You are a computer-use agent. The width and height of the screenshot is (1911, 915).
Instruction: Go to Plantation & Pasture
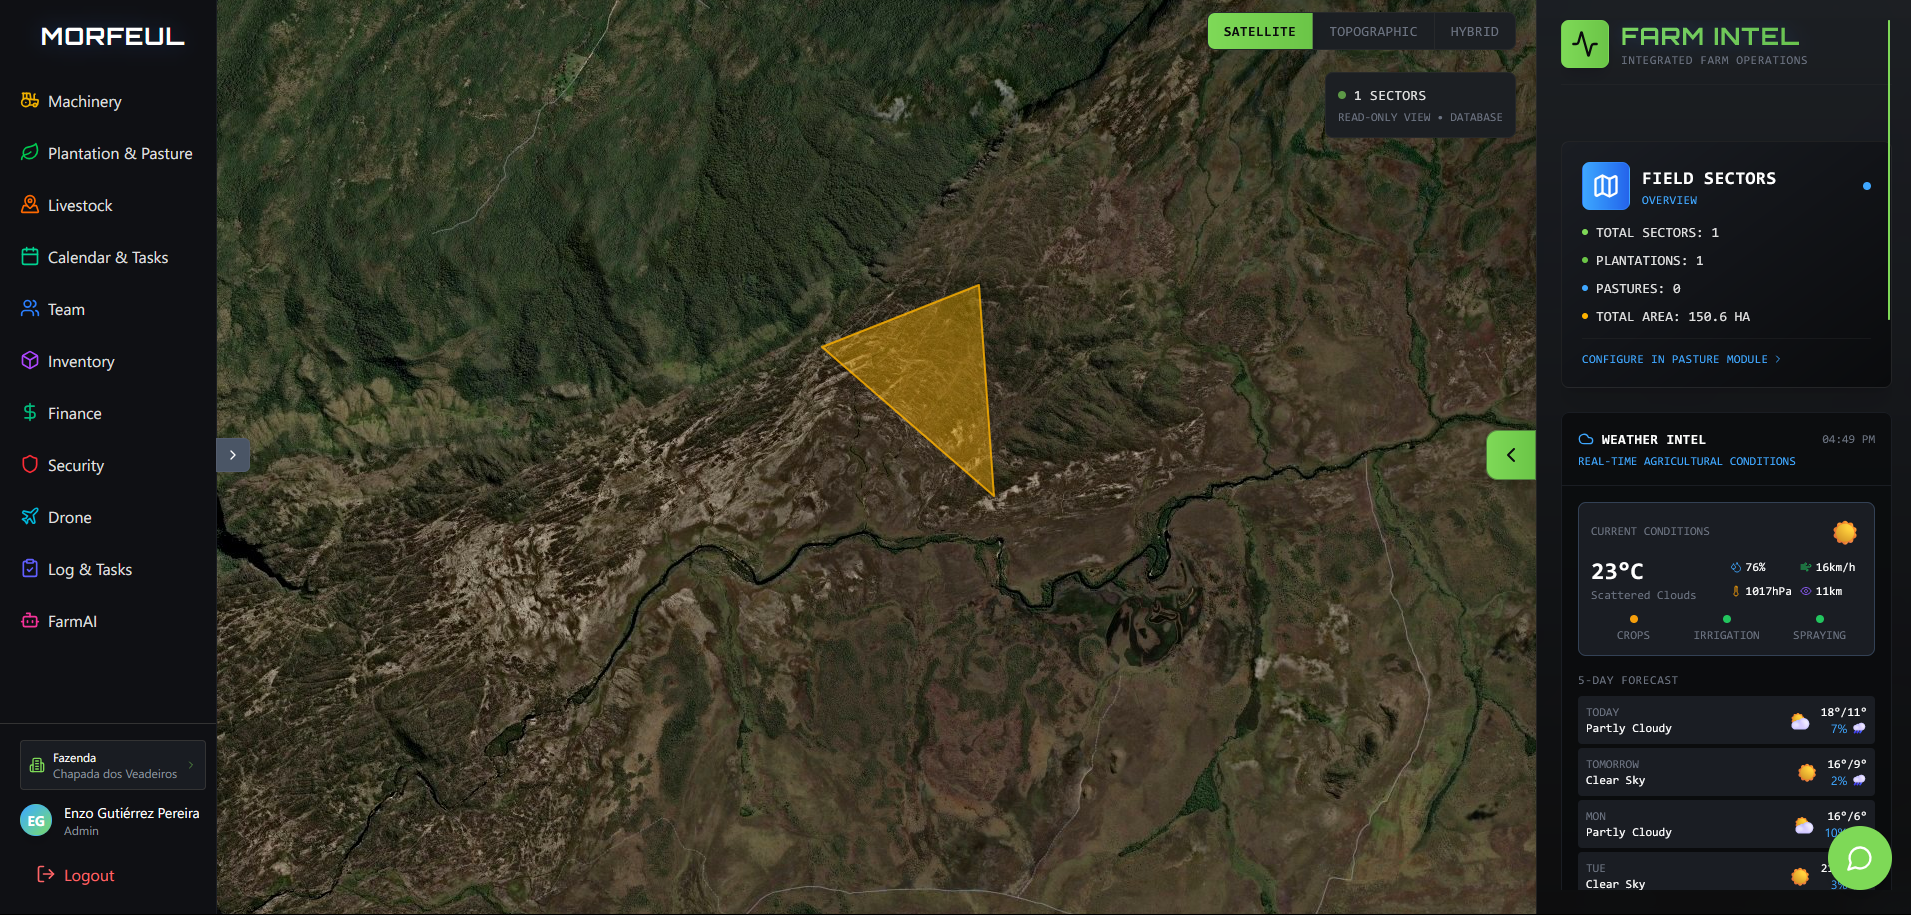click(119, 153)
